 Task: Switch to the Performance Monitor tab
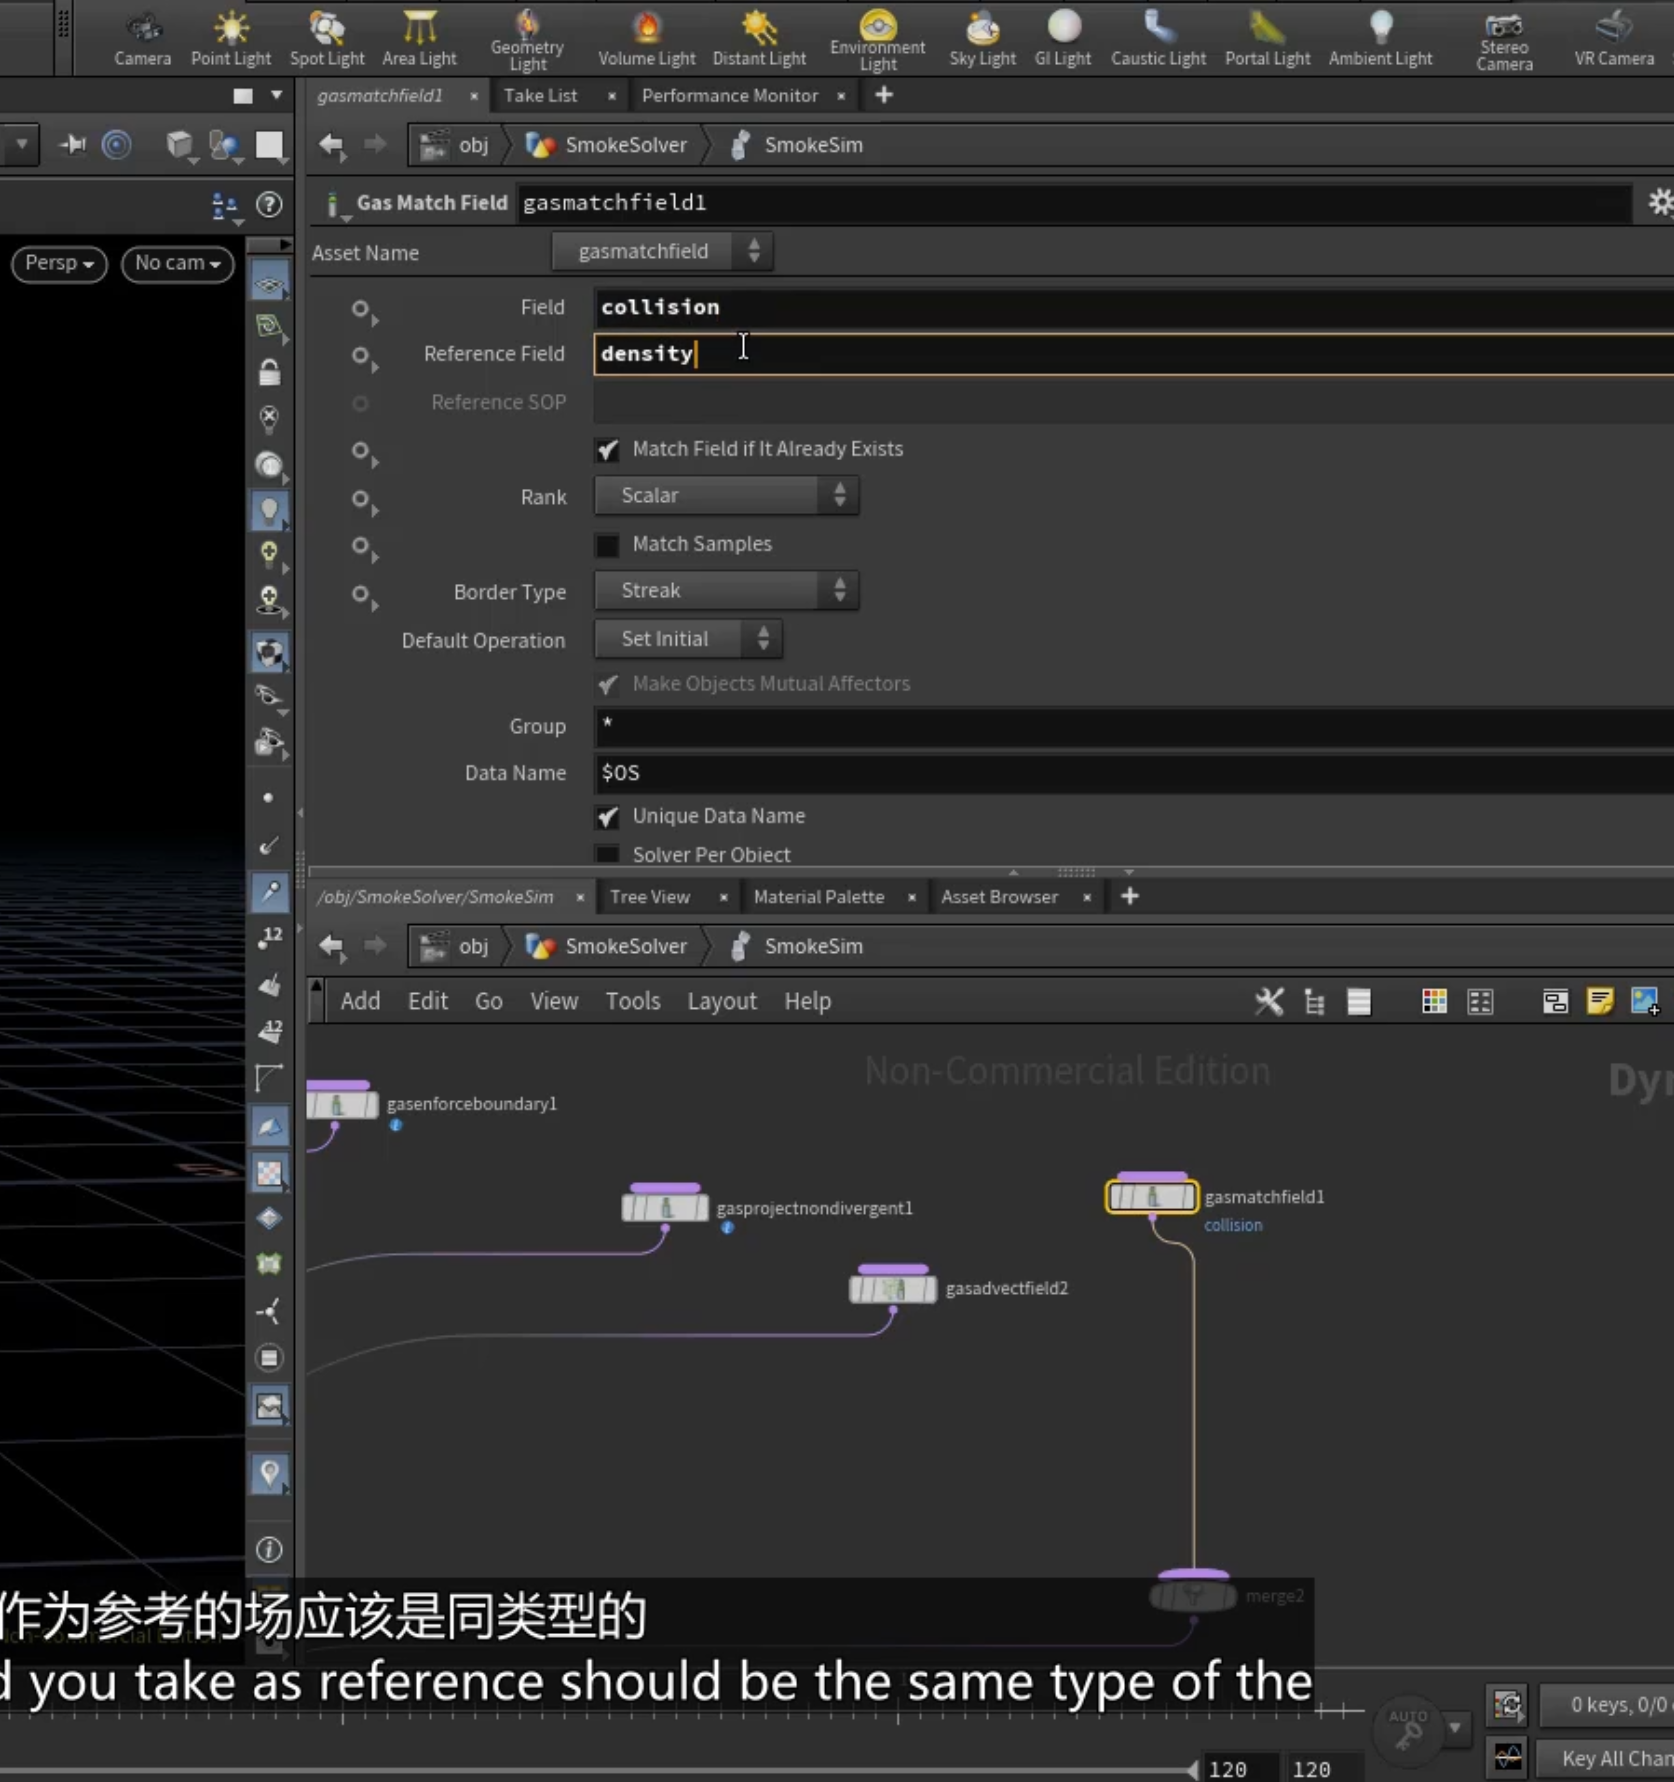[730, 96]
